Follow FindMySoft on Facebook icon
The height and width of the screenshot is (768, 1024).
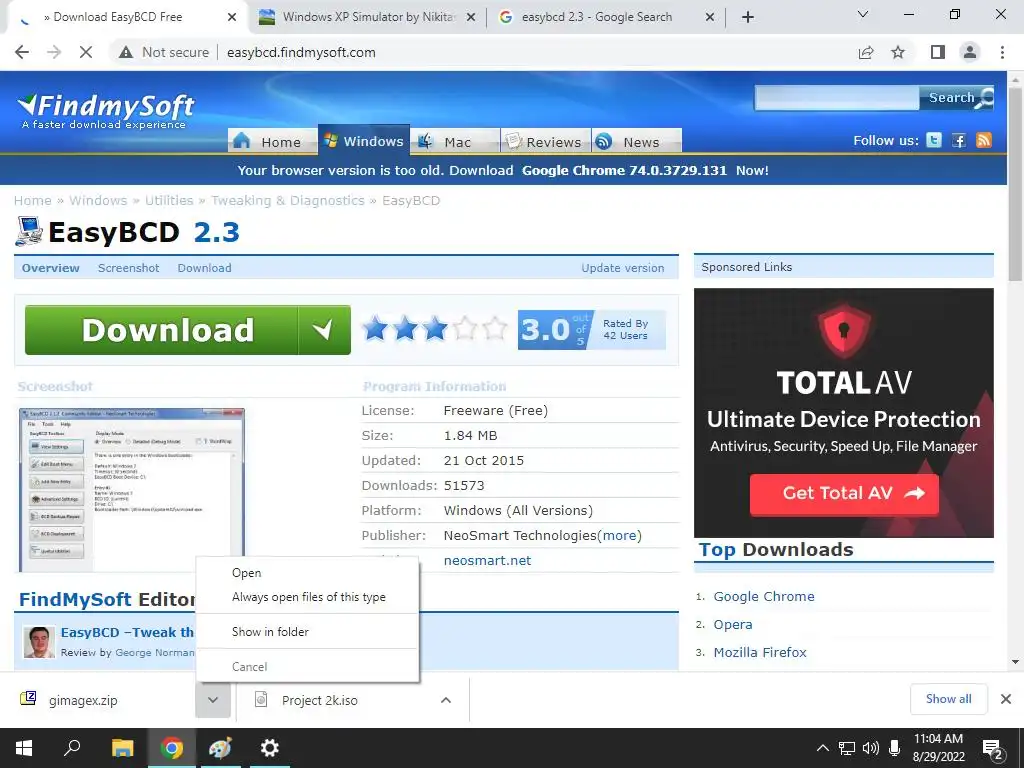(x=959, y=140)
